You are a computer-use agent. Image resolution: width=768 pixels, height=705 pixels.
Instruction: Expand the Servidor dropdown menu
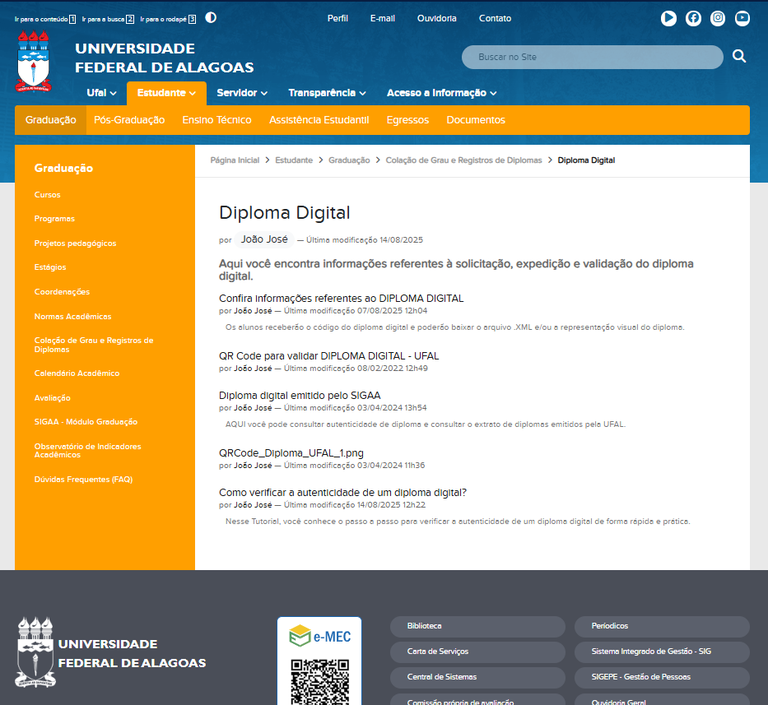(242, 93)
